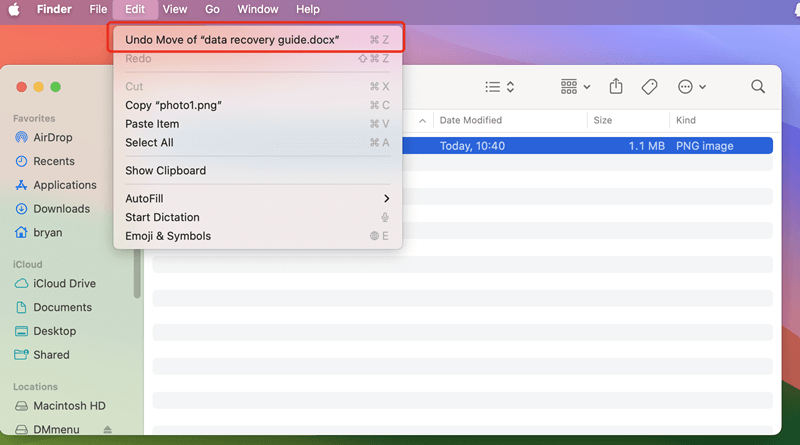Open Recents in the Finder sidebar

pyautogui.click(x=45, y=161)
